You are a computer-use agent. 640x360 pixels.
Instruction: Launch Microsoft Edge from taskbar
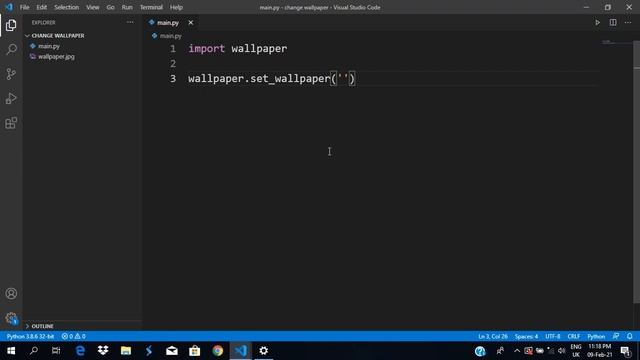tap(80, 351)
